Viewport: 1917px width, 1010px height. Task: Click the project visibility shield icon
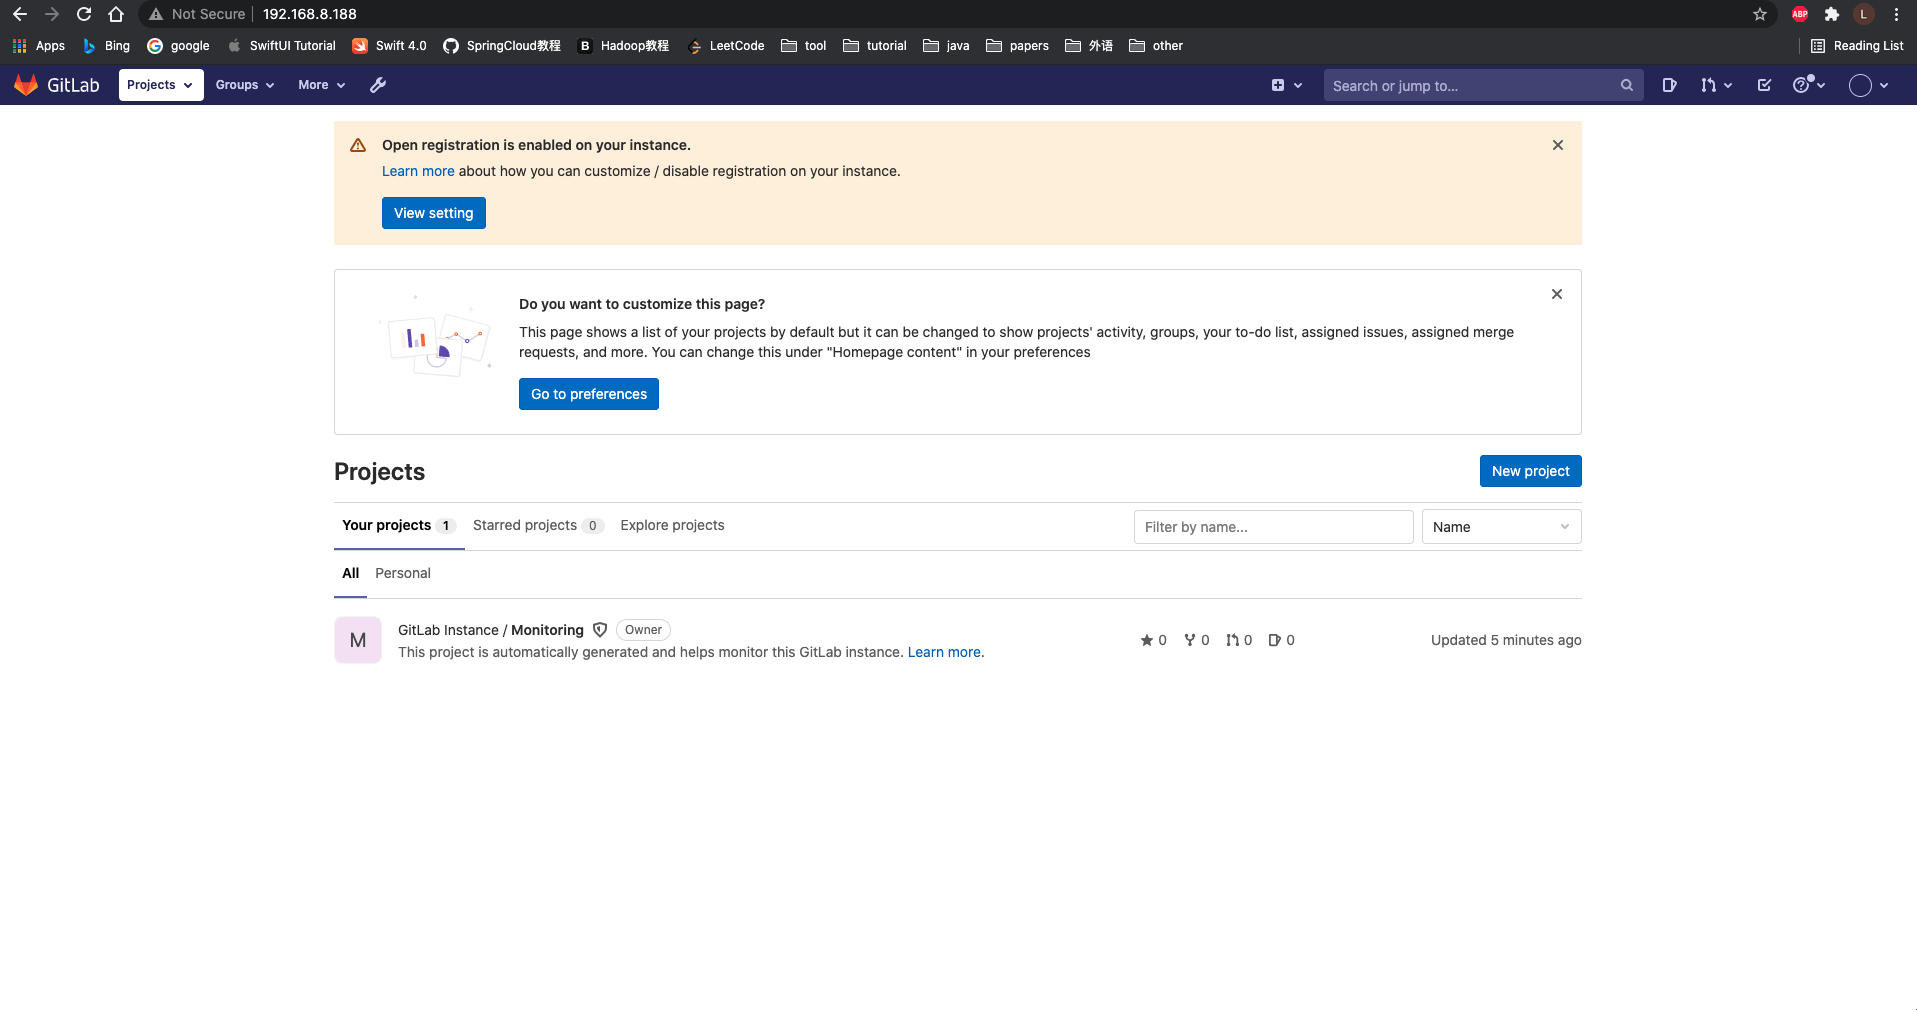(600, 630)
